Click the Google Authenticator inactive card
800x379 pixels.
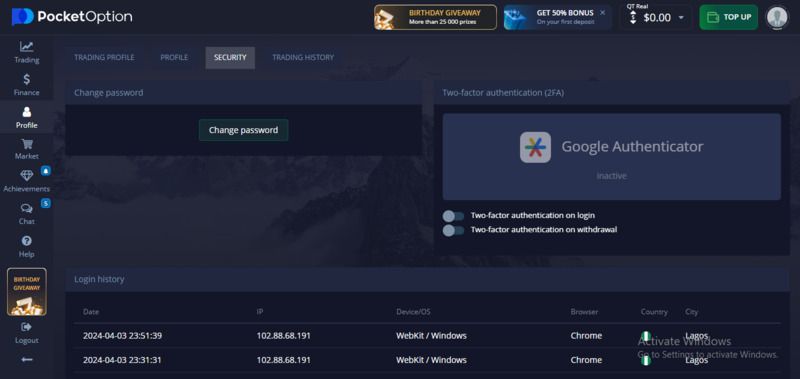coord(611,157)
